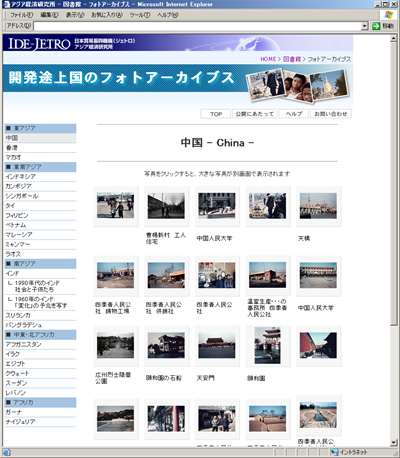The image size is (400, 458).
Task: Open the 四季青人民公社 供銷社 thumbnail
Action: click(x=166, y=276)
